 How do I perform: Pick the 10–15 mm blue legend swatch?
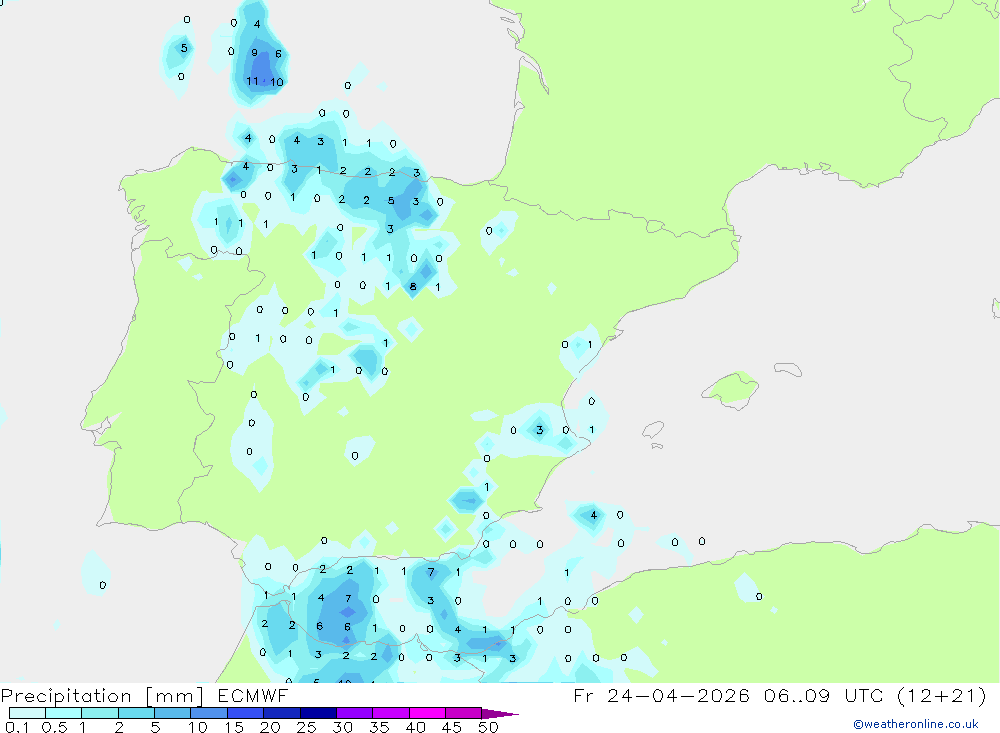209,713
